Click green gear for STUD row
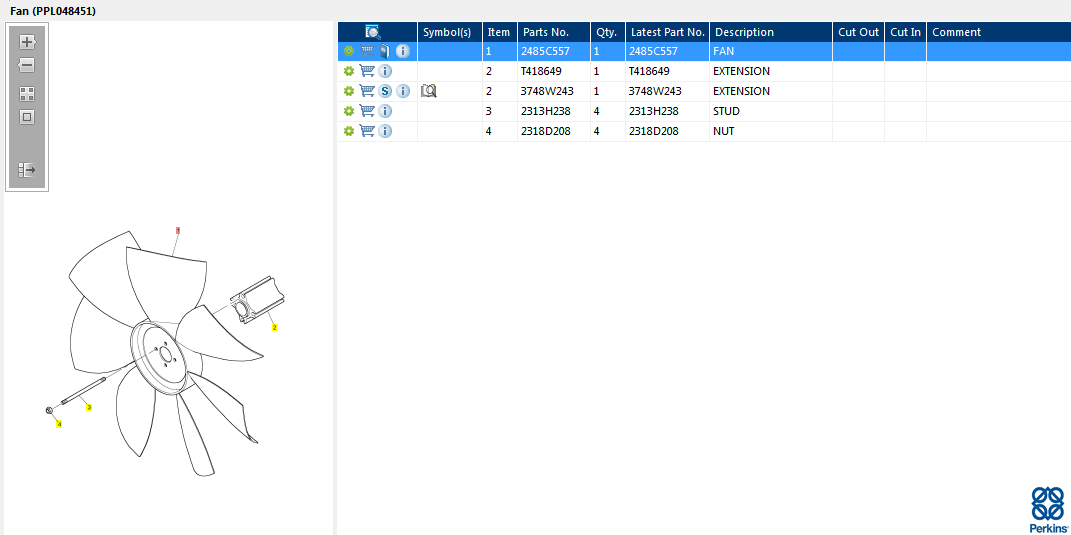The width and height of the screenshot is (1071, 535). (349, 111)
